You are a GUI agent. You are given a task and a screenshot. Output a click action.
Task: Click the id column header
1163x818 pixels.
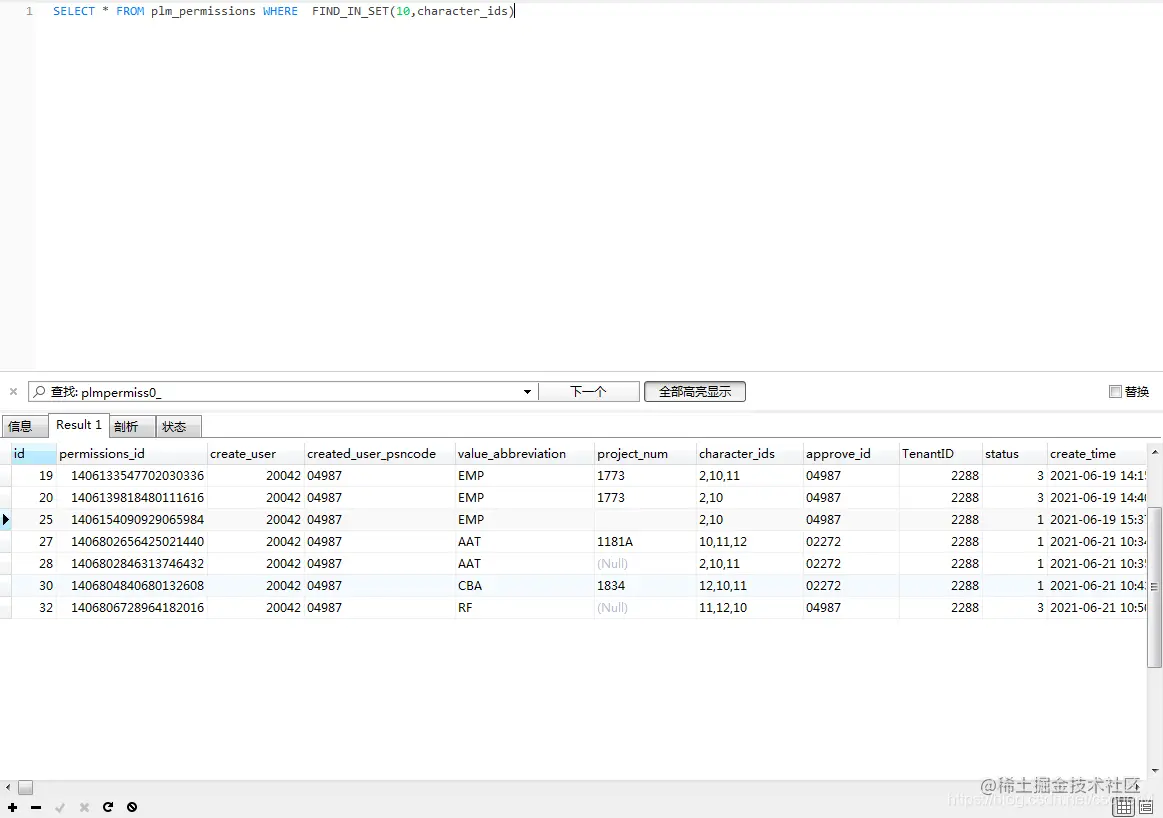click(34, 453)
